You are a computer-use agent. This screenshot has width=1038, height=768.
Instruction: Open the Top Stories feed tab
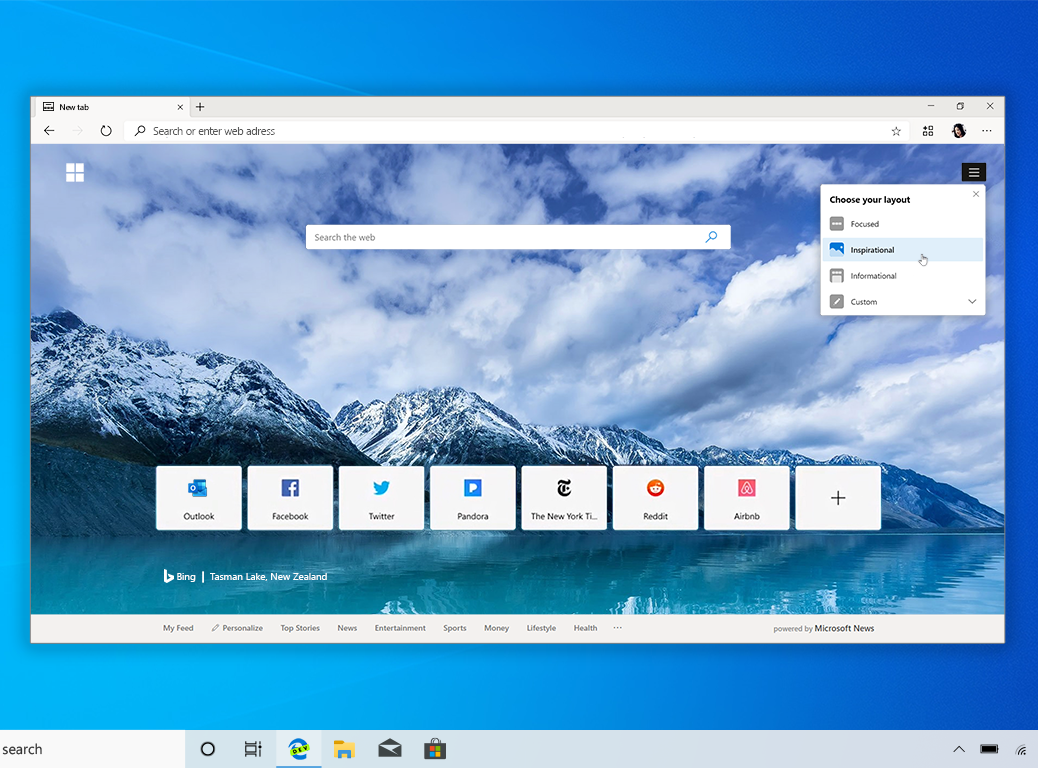pos(300,628)
